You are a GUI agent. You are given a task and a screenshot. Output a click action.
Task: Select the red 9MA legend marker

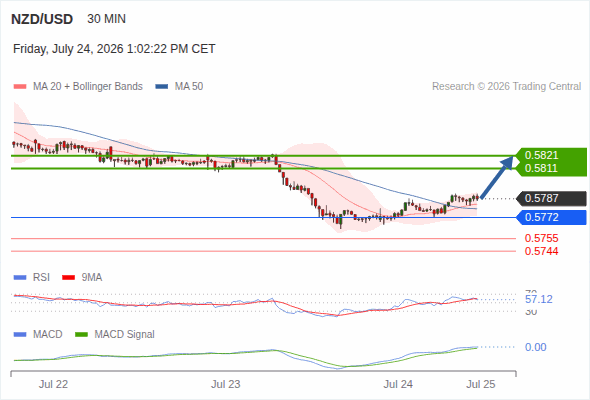68,278
